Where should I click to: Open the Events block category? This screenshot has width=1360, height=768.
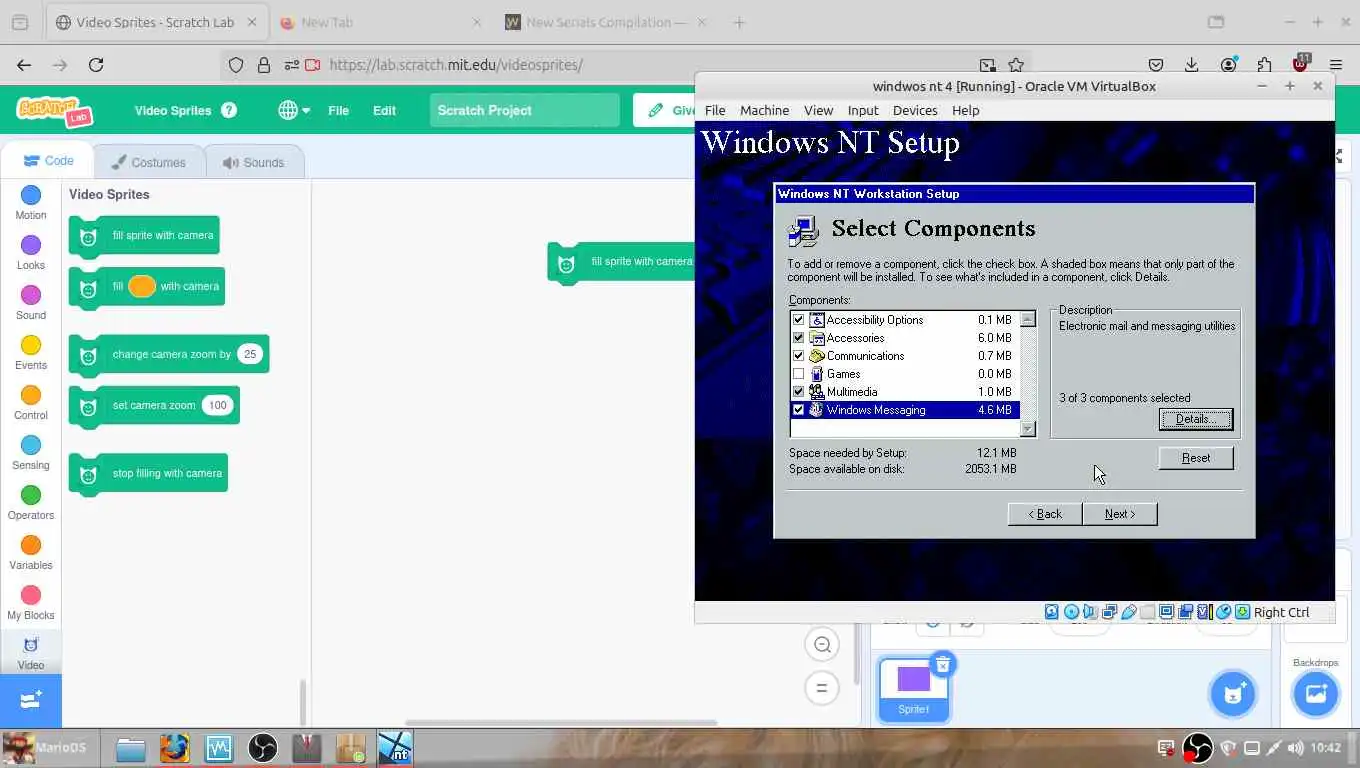(31, 352)
